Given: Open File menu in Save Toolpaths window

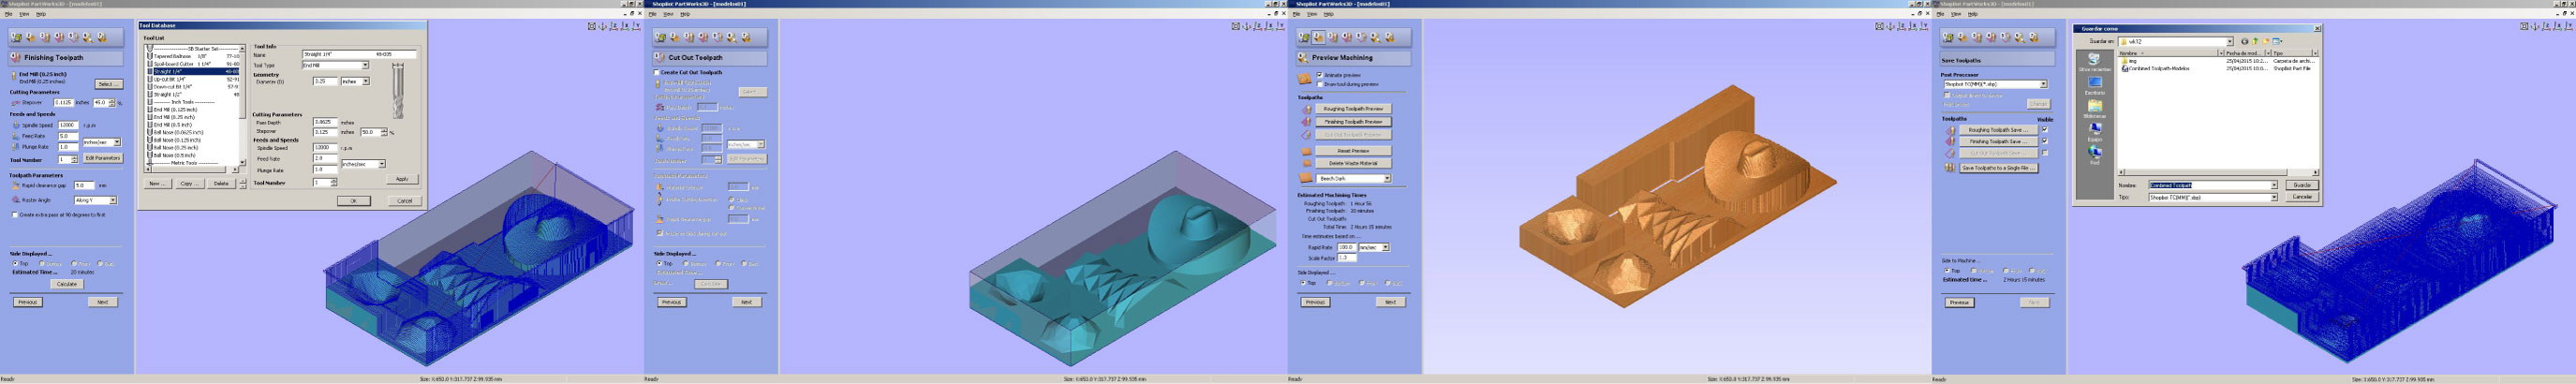Looking at the screenshot, I should (x=1940, y=14).
